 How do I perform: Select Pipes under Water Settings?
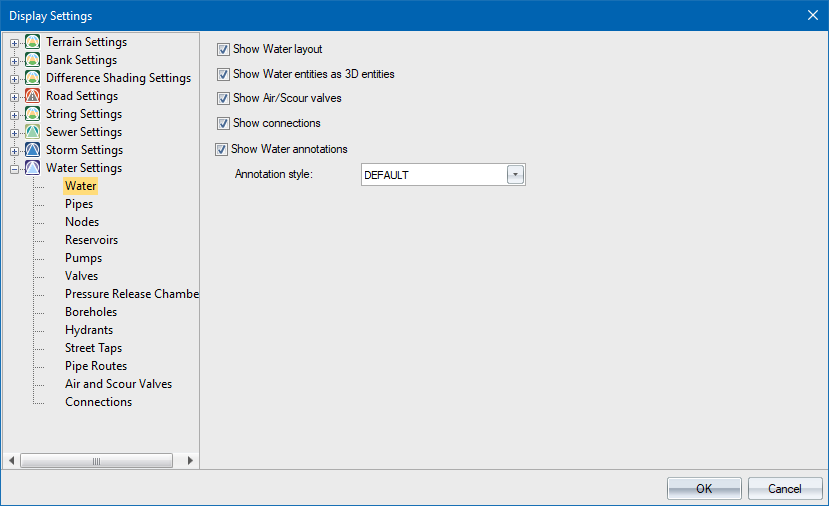coord(79,204)
